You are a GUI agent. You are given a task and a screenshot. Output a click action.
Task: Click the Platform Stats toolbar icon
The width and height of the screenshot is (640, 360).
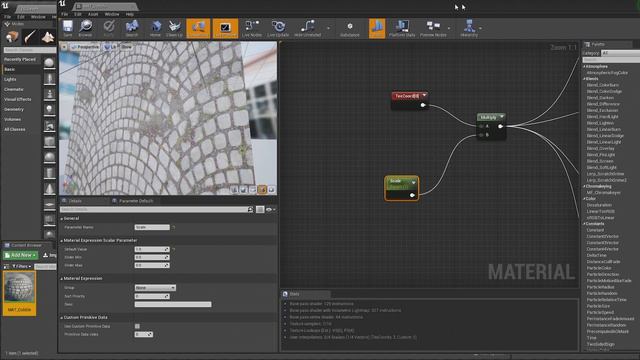(x=402, y=28)
